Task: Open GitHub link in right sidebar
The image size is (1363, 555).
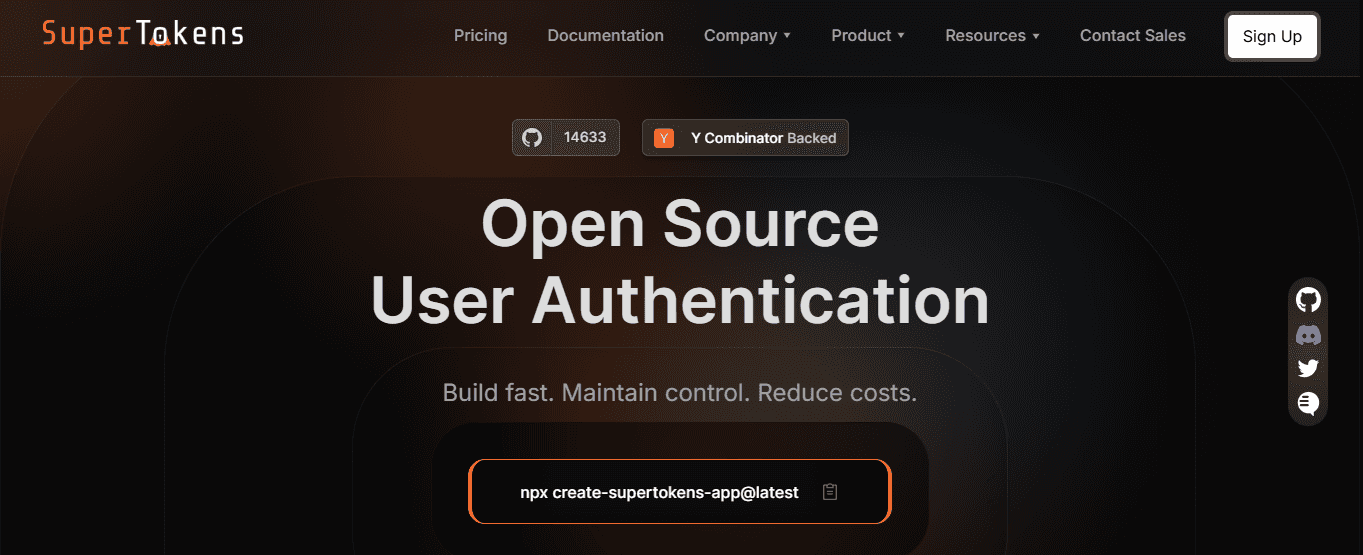Action: [1308, 300]
